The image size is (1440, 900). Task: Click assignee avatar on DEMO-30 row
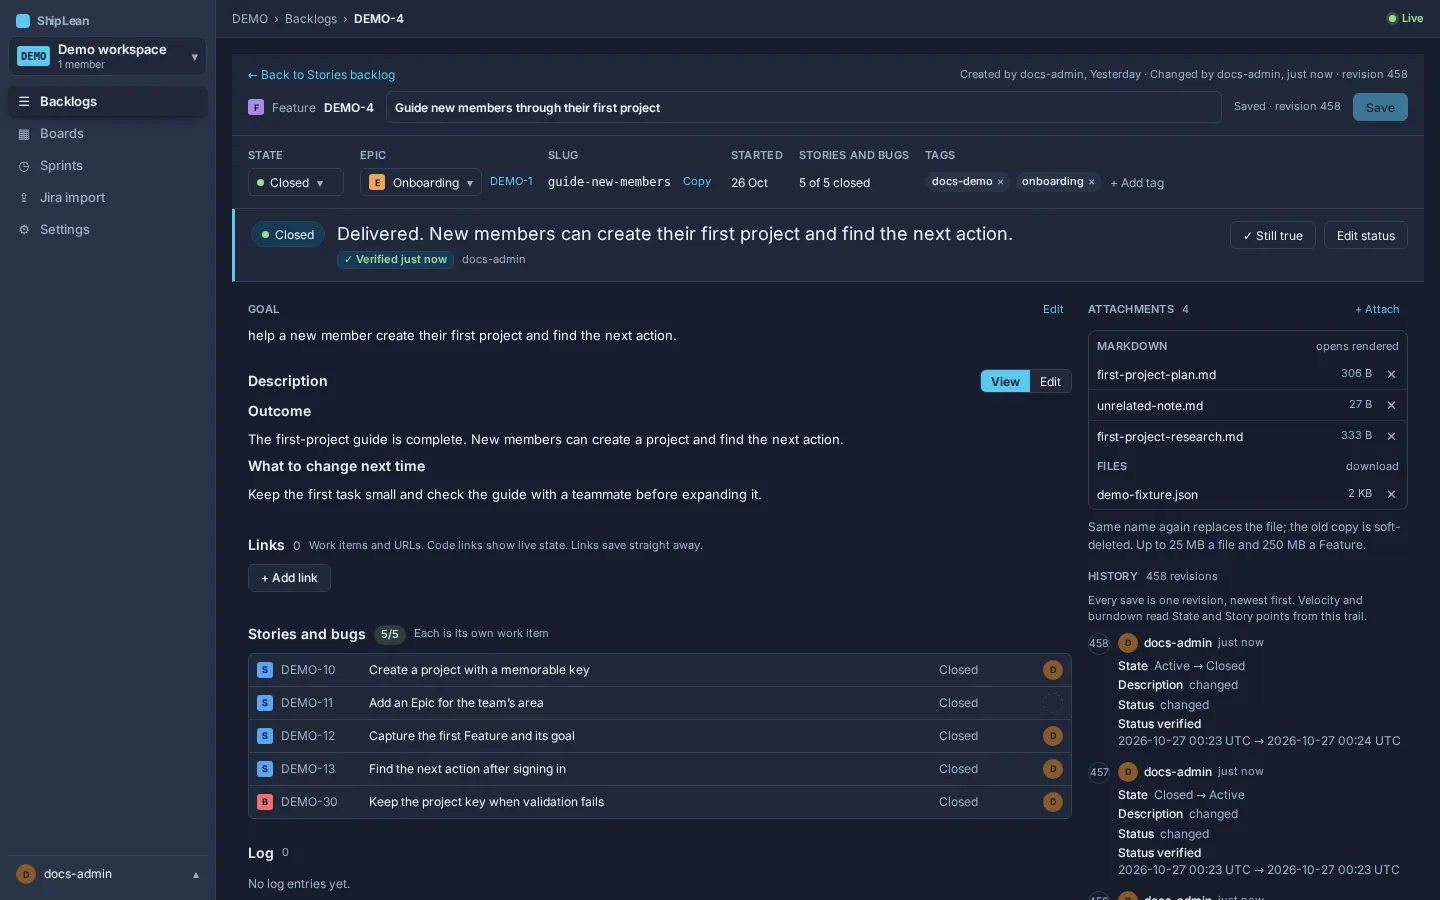(x=1052, y=802)
